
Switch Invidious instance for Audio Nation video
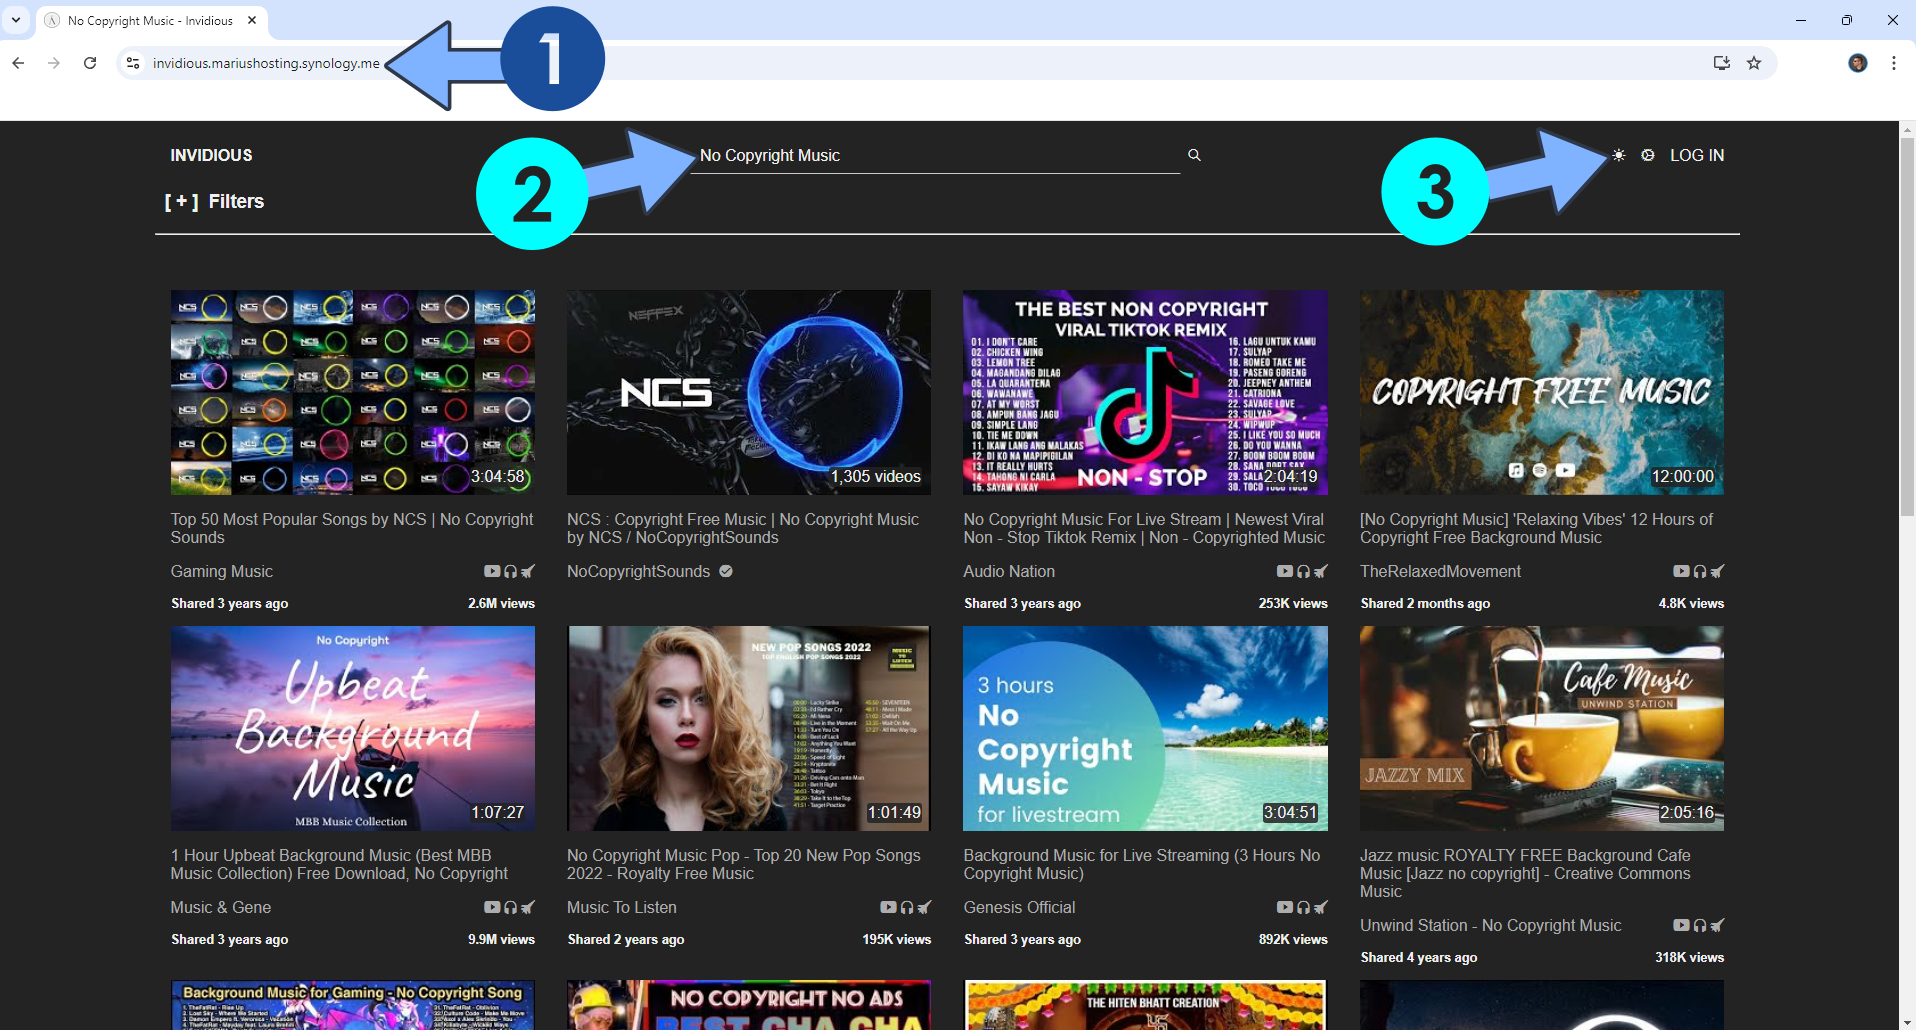click(x=1321, y=571)
